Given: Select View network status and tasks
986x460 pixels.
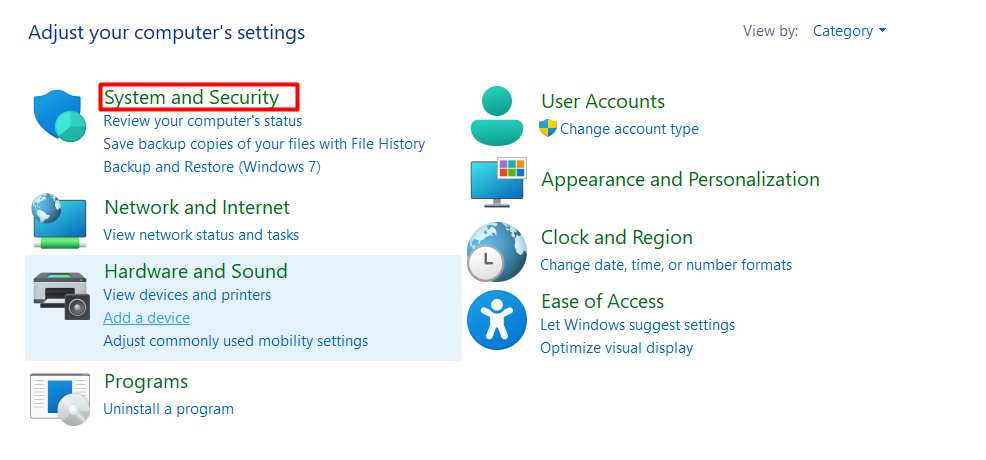Looking at the screenshot, I should 201,235.
